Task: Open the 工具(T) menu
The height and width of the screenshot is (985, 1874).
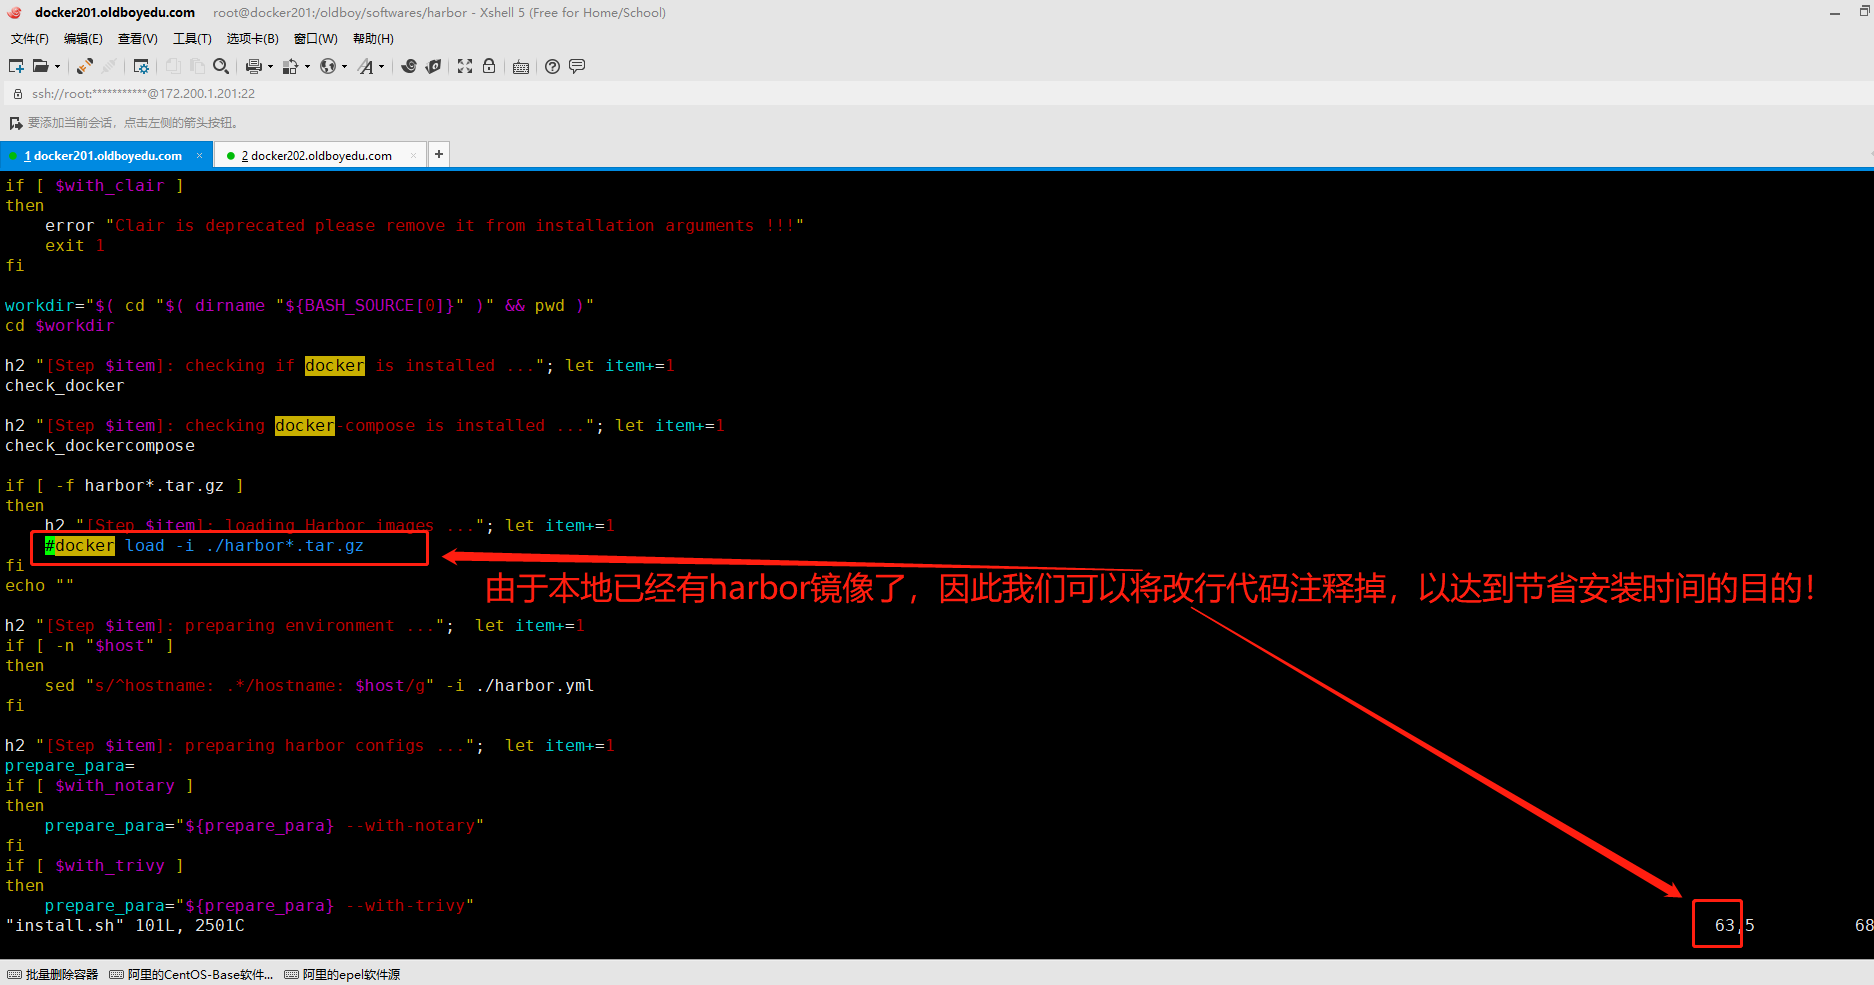Action: tap(192, 38)
